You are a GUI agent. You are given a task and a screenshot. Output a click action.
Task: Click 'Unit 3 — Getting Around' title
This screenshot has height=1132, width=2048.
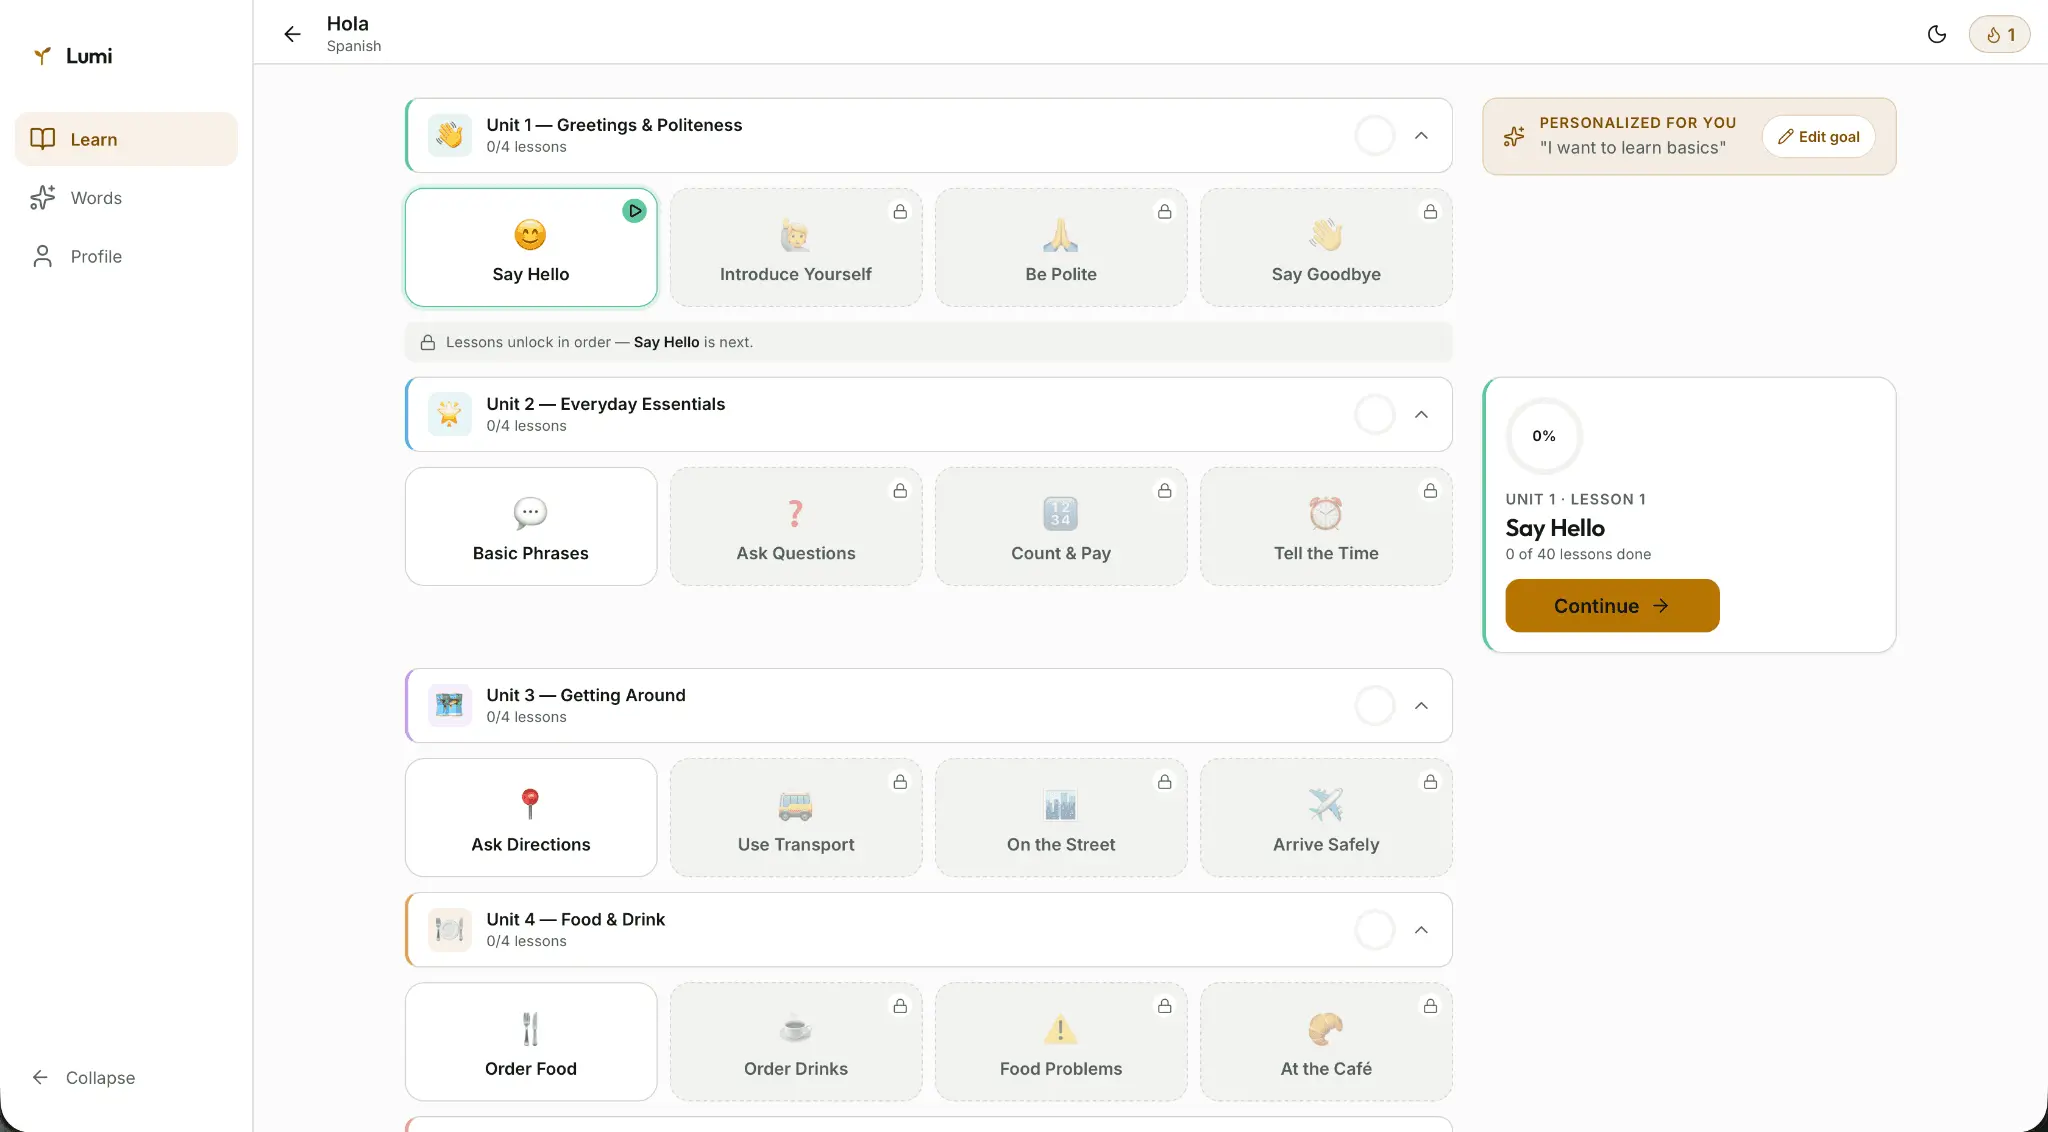click(x=586, y=695)
